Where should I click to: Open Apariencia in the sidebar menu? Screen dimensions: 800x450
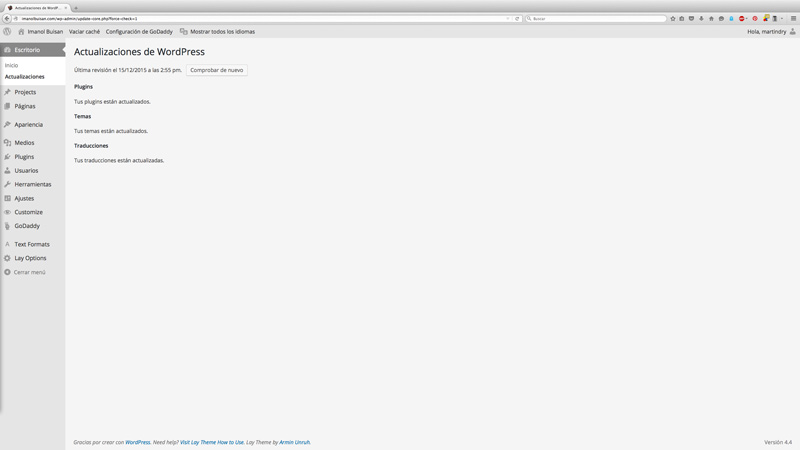pyautogui.click(x=28, y=125)
